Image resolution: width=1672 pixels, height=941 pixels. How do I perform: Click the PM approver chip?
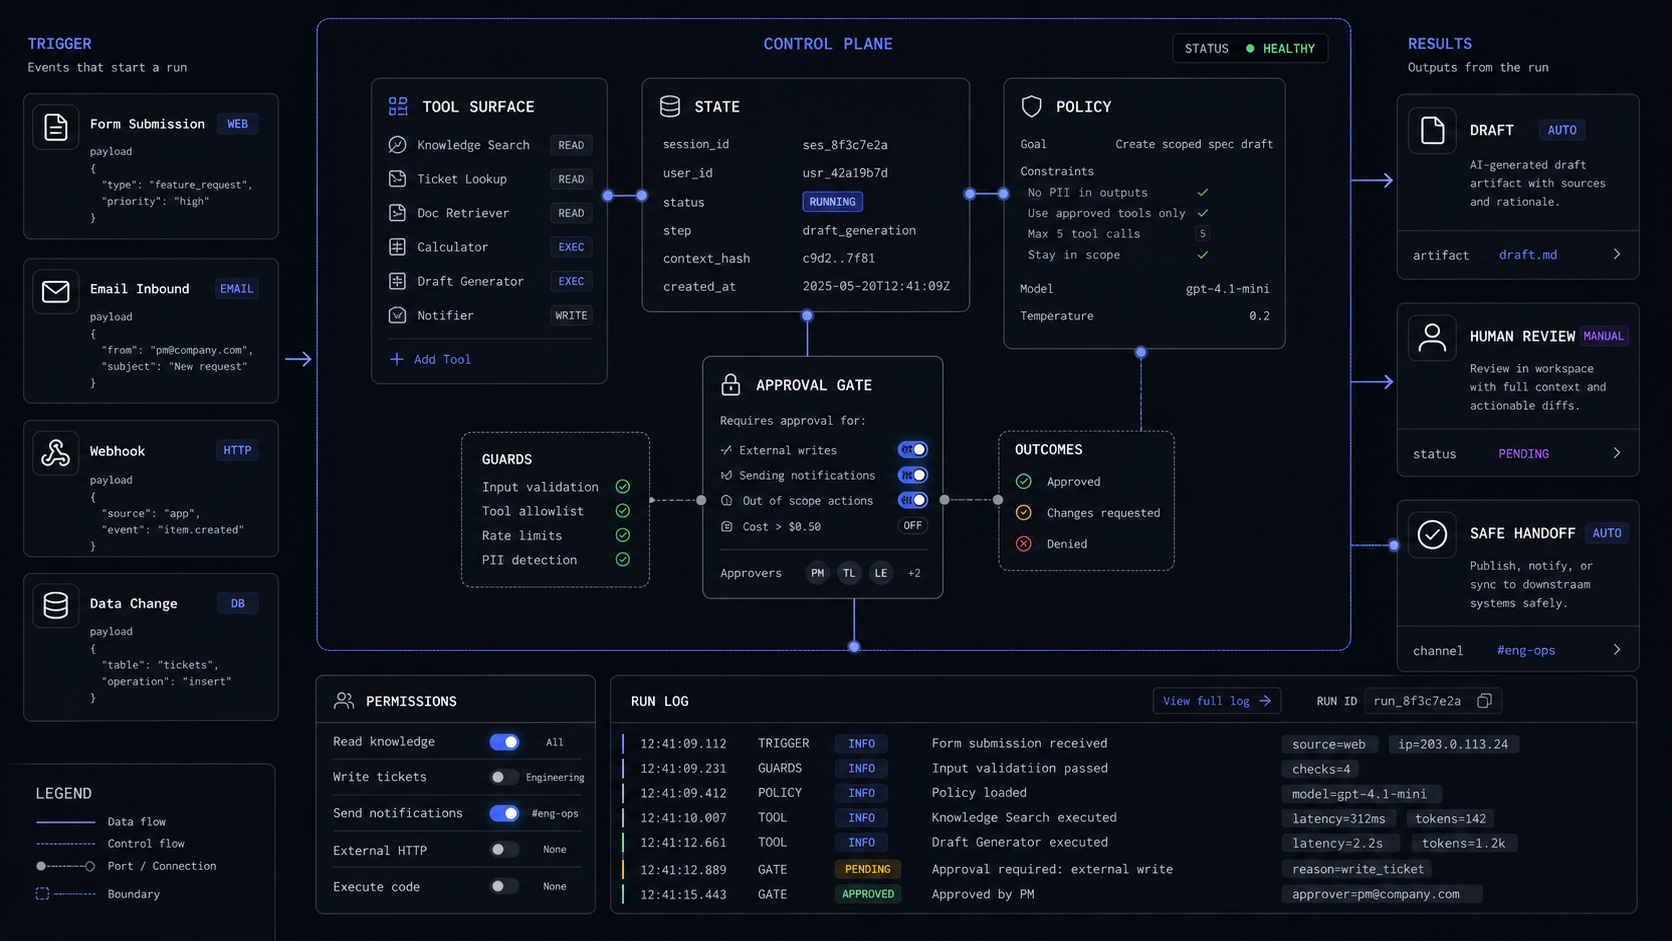817,573
